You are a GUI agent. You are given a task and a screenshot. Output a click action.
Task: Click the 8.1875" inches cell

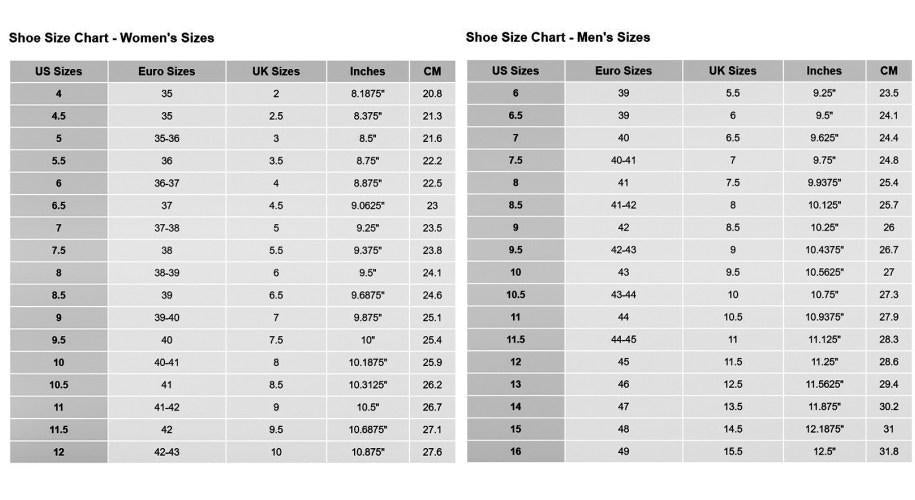367,94
